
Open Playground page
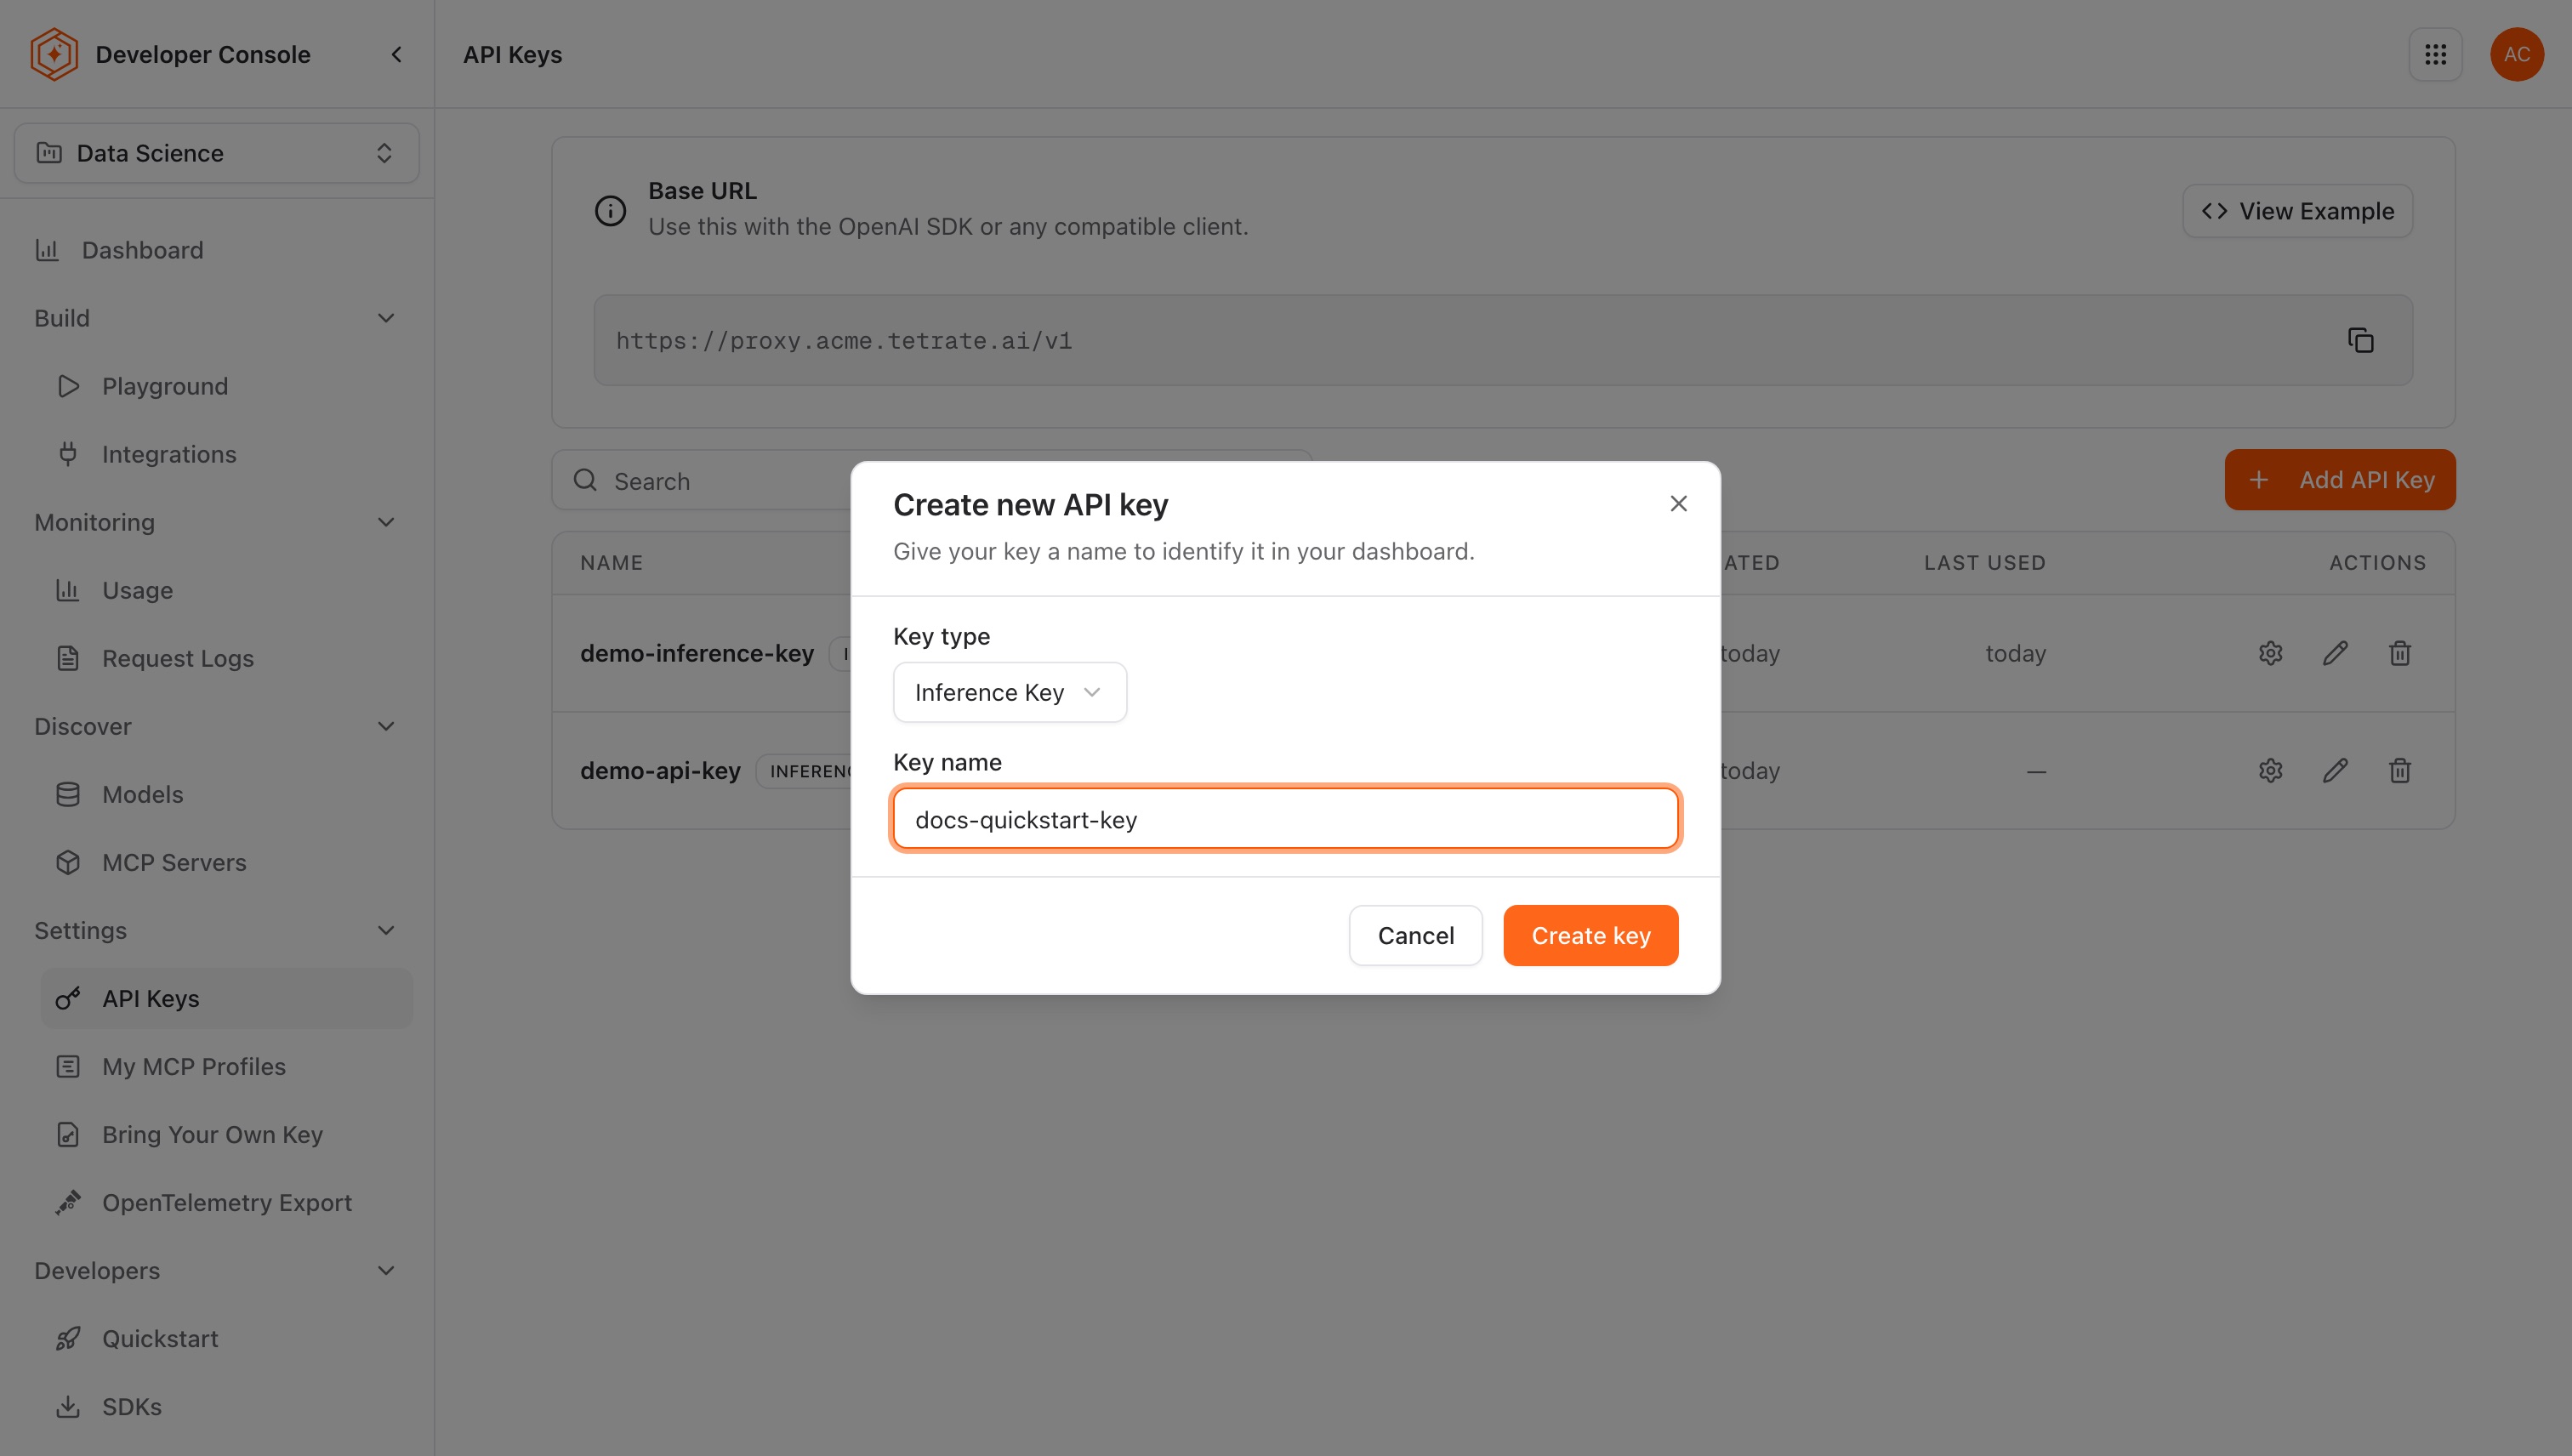(x=226, y=386)
